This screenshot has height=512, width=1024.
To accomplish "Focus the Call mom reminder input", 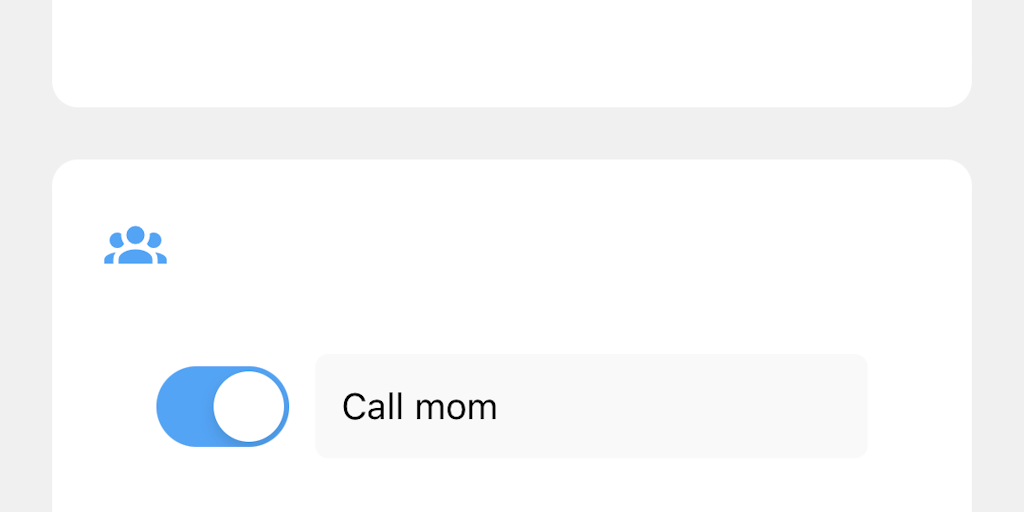I will [590, 406].
